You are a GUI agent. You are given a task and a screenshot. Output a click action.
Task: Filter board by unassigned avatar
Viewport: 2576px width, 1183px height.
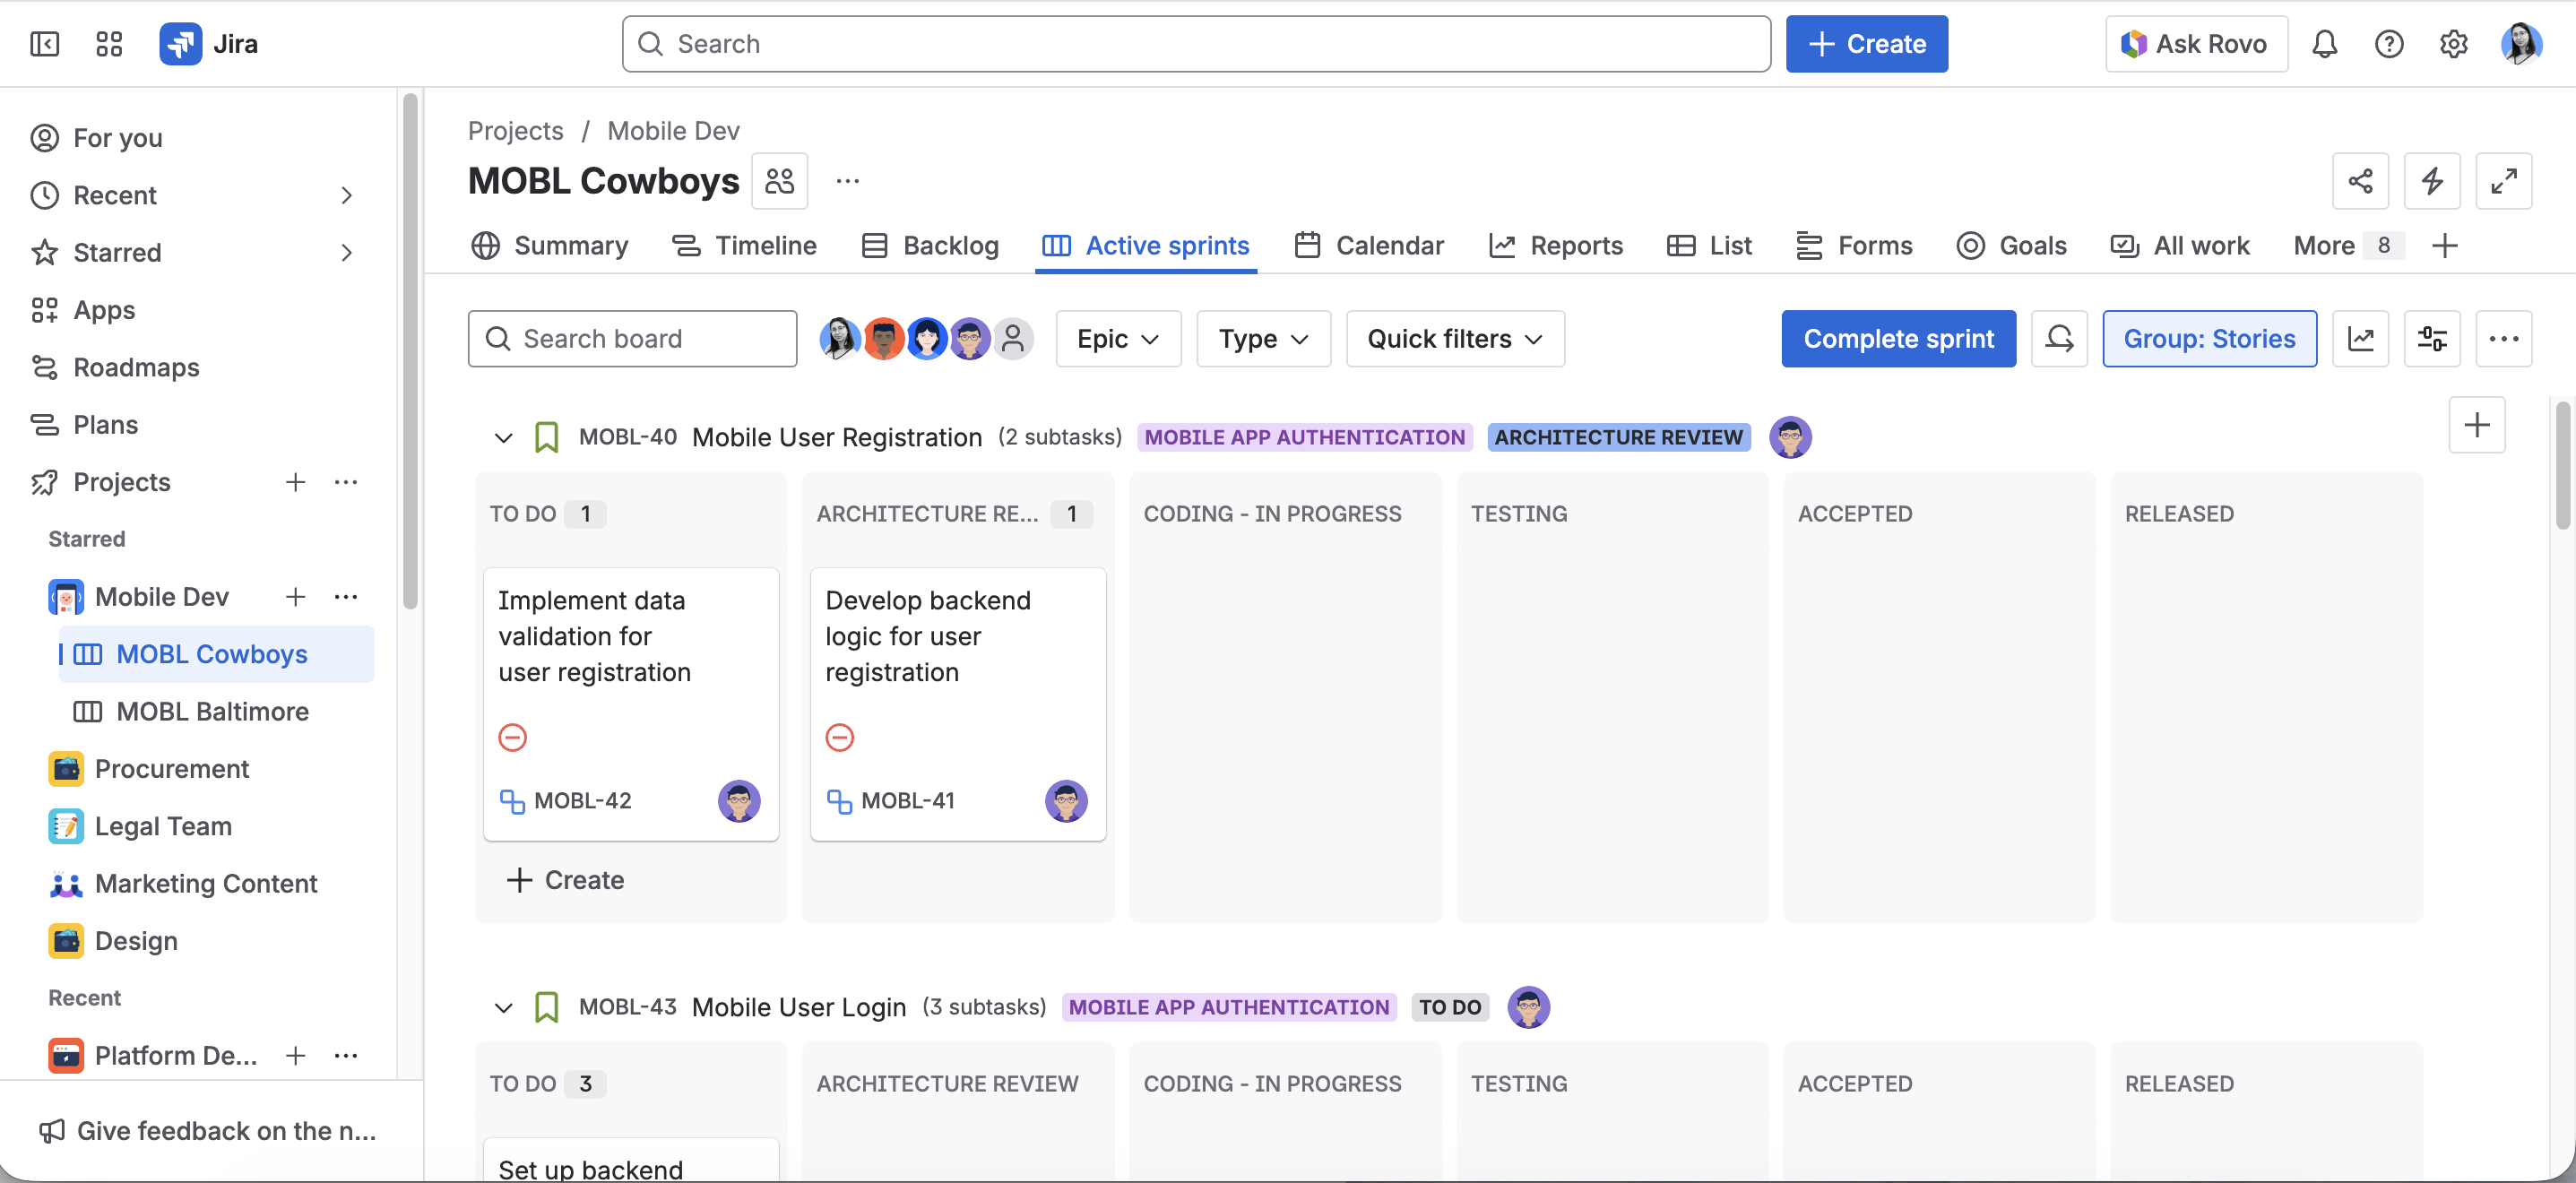[x=1012, y=339]
